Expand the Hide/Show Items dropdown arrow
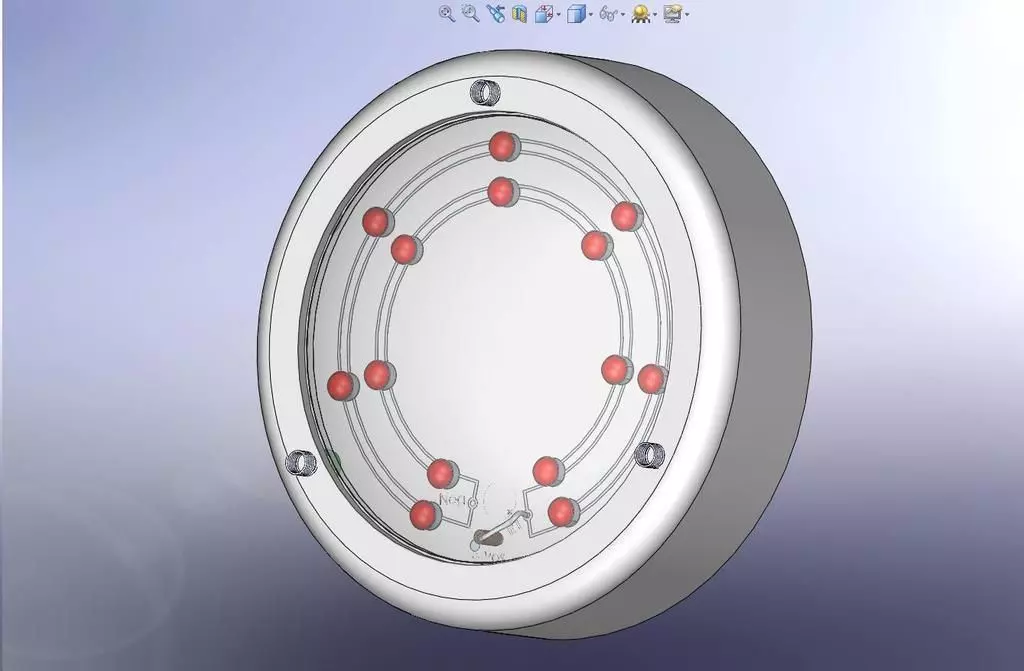This screenshot has height=671, width=1024. pos(622,15)
